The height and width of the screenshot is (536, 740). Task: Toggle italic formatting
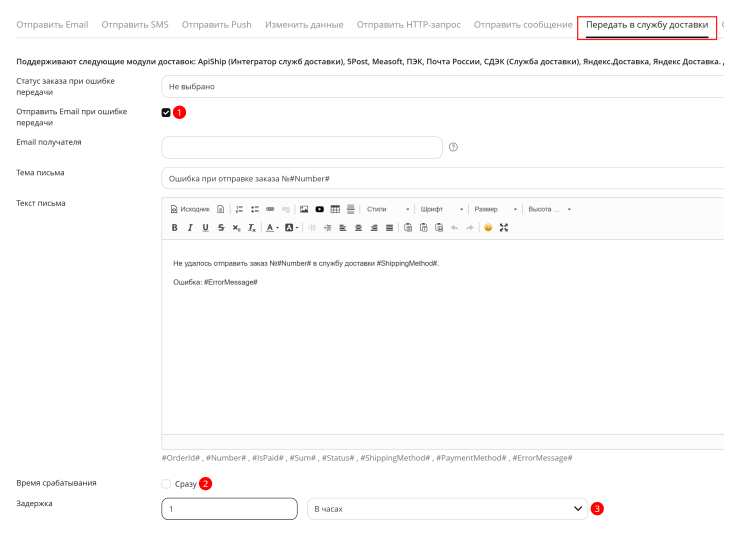pos(190,227)
